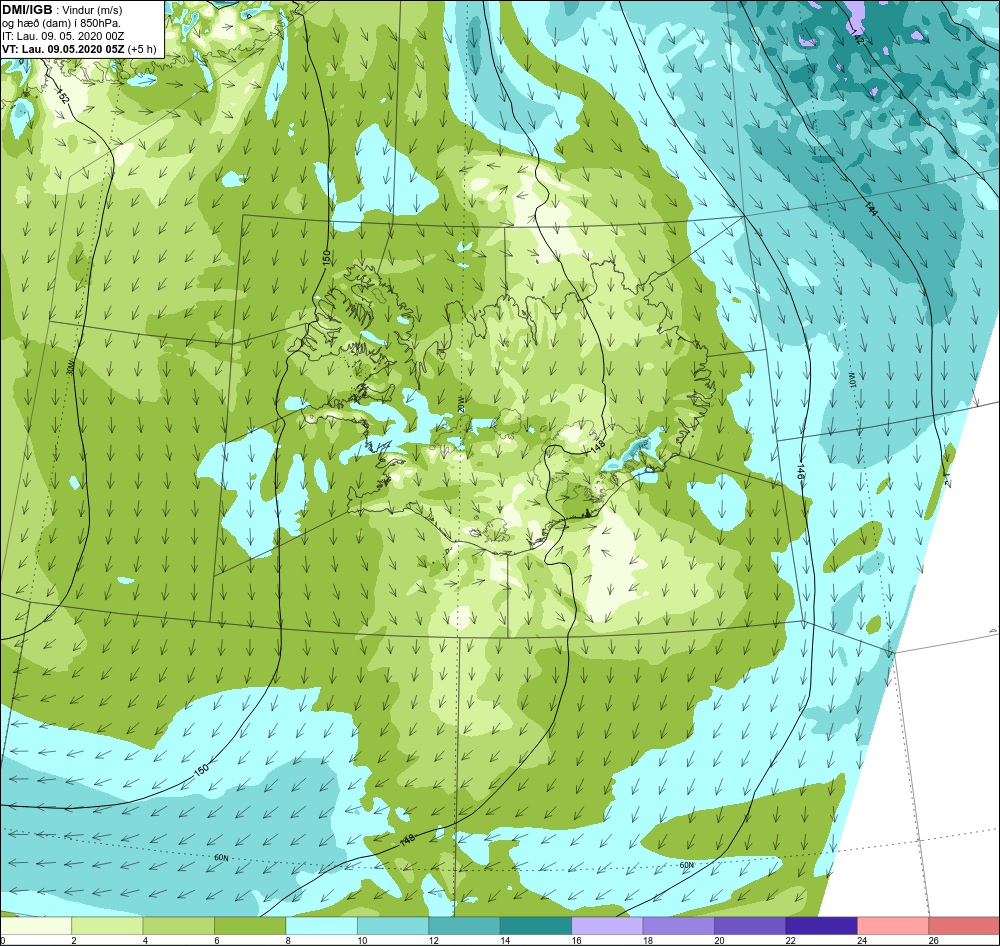Select the '20W' longitude label over Iceland
The height and width of the screenshot is (946, 1000).
[x=460, y=404]
